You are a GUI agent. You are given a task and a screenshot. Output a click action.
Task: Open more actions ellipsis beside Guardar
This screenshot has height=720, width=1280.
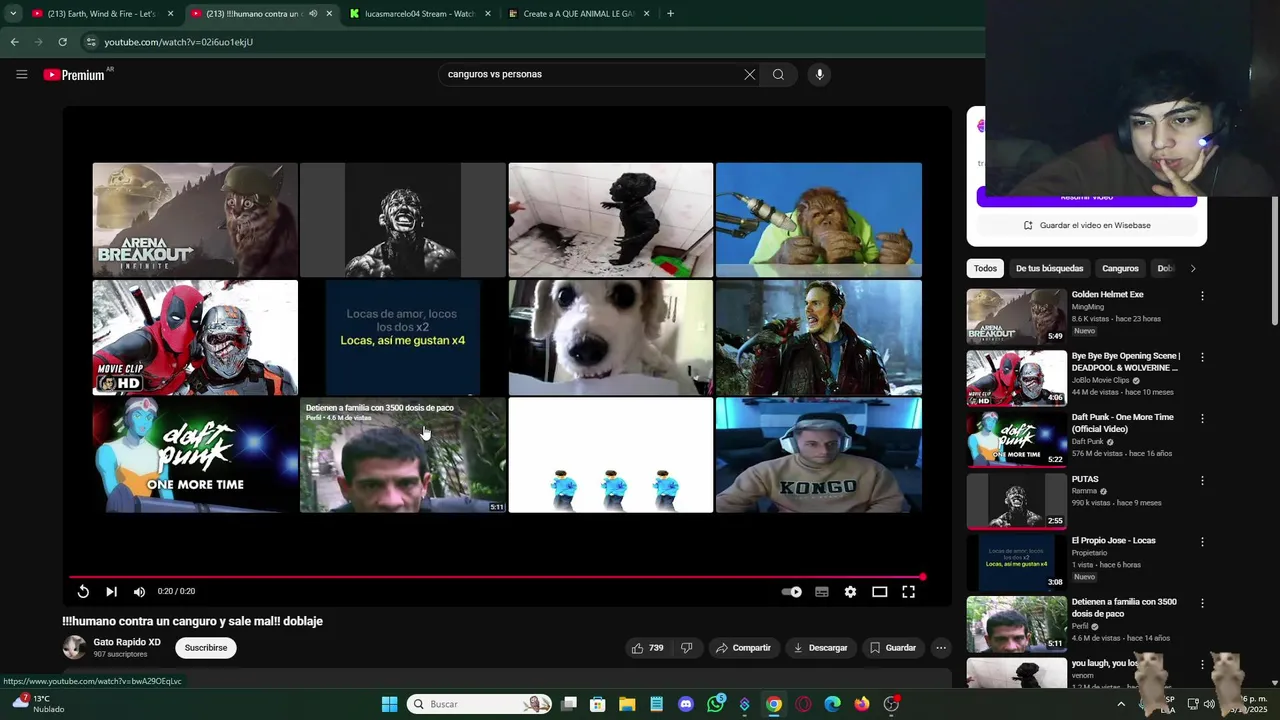click(x=941, y=648)
